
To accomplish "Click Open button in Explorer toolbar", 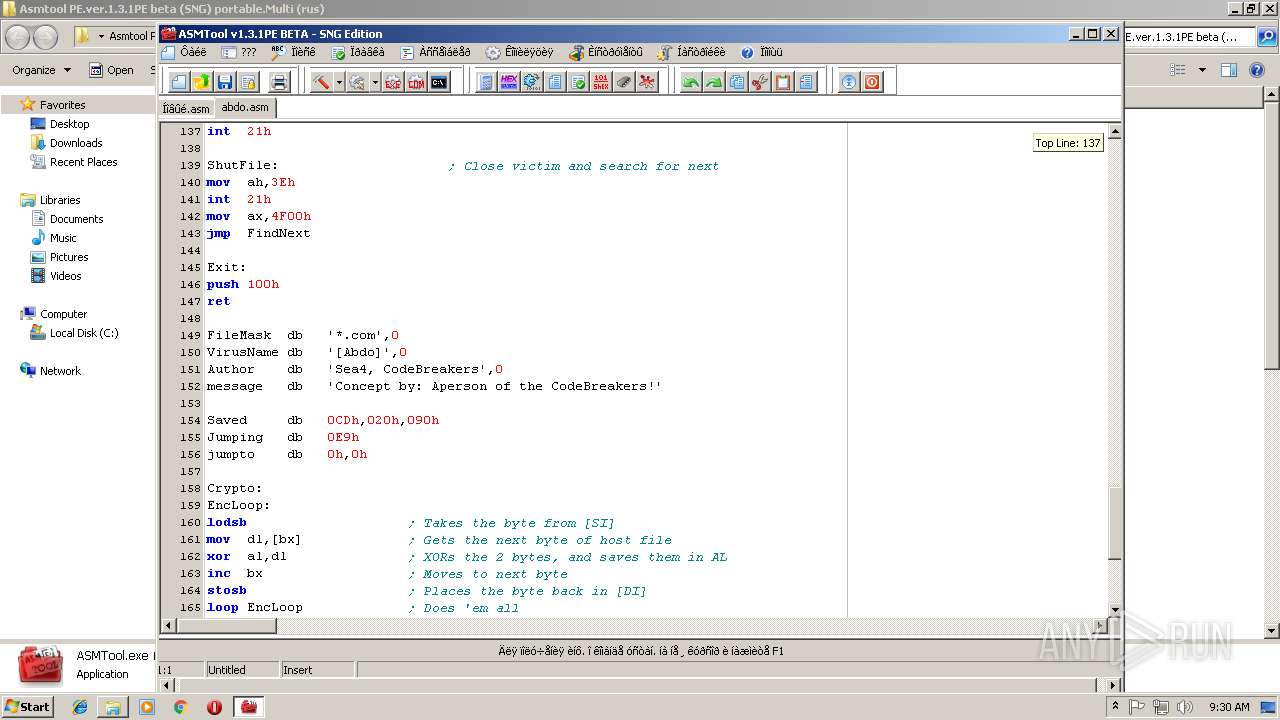I will [111, 70].
